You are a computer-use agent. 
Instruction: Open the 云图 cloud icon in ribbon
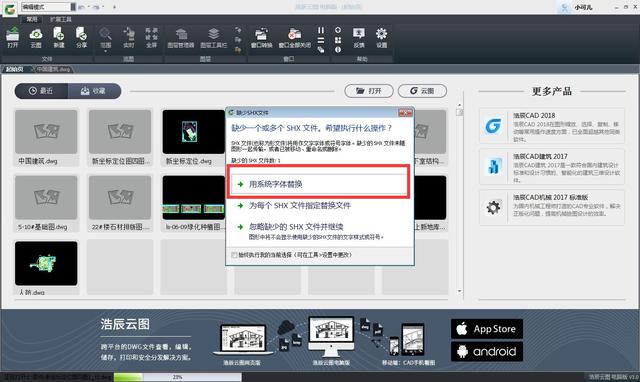36,38
